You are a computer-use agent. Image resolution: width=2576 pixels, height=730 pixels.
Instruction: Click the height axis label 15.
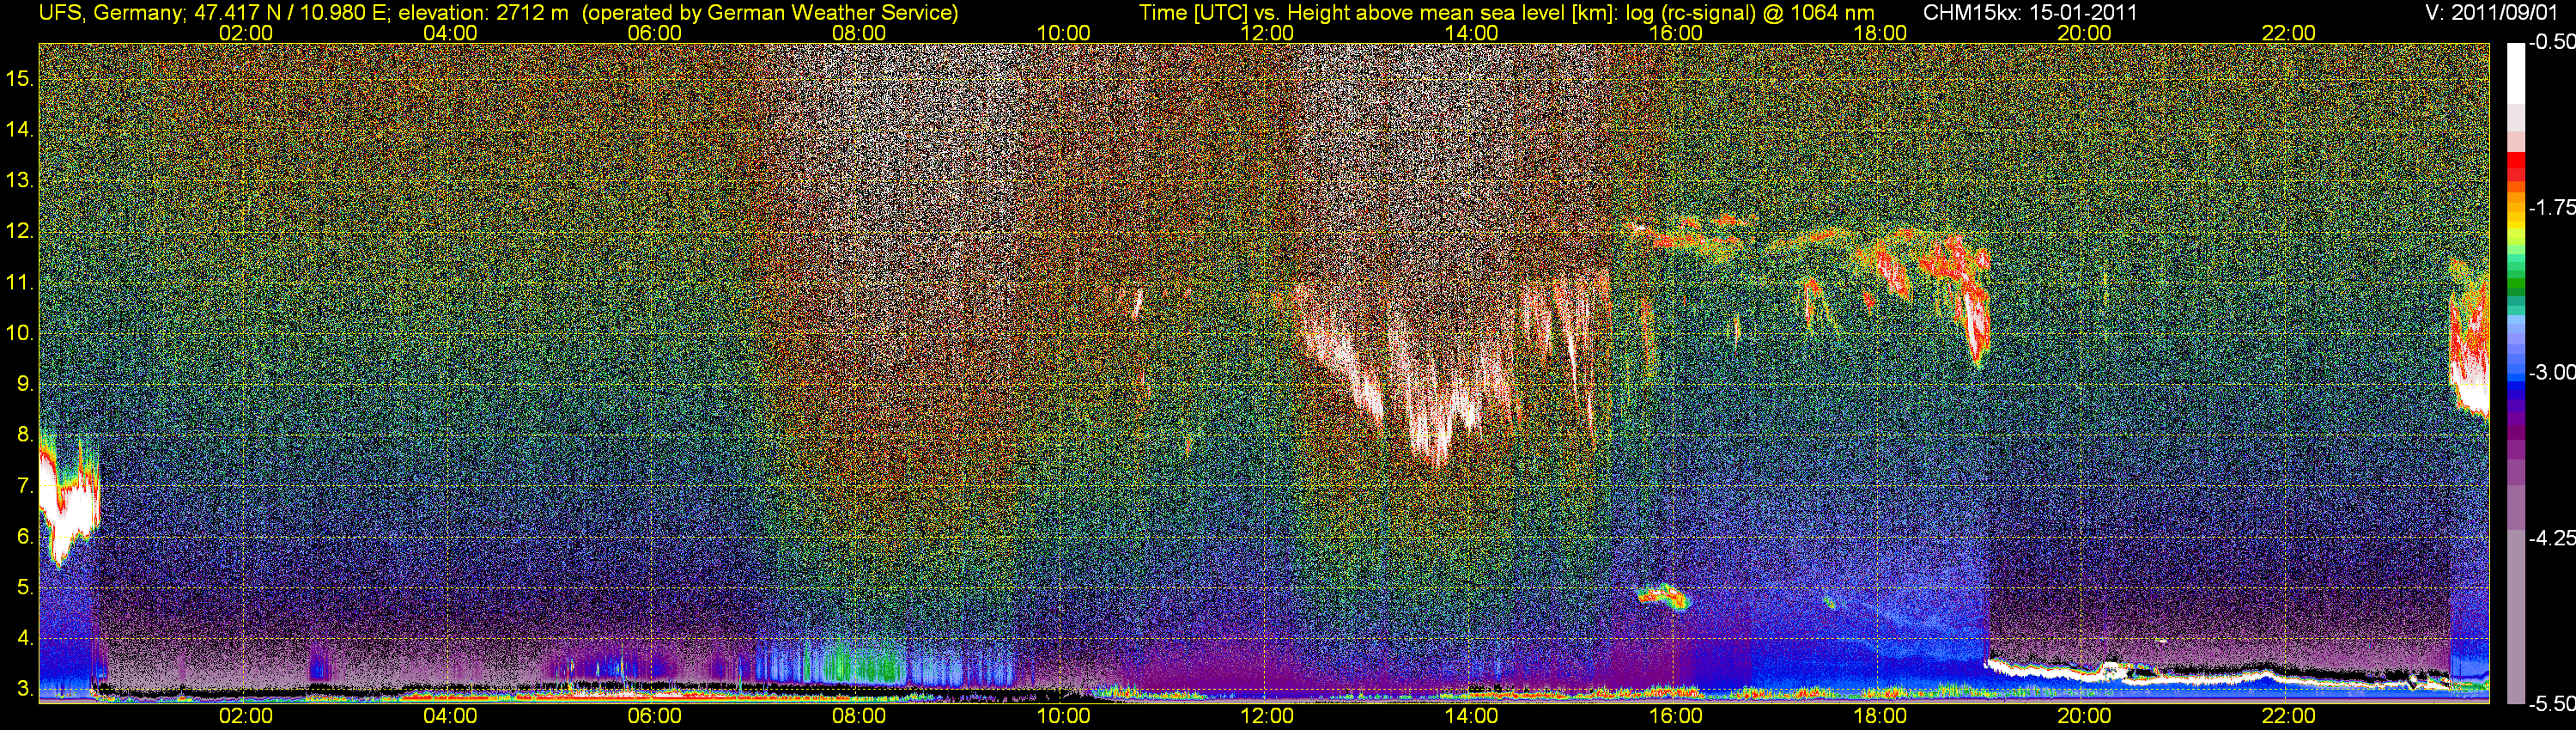[x=19, y=78]
